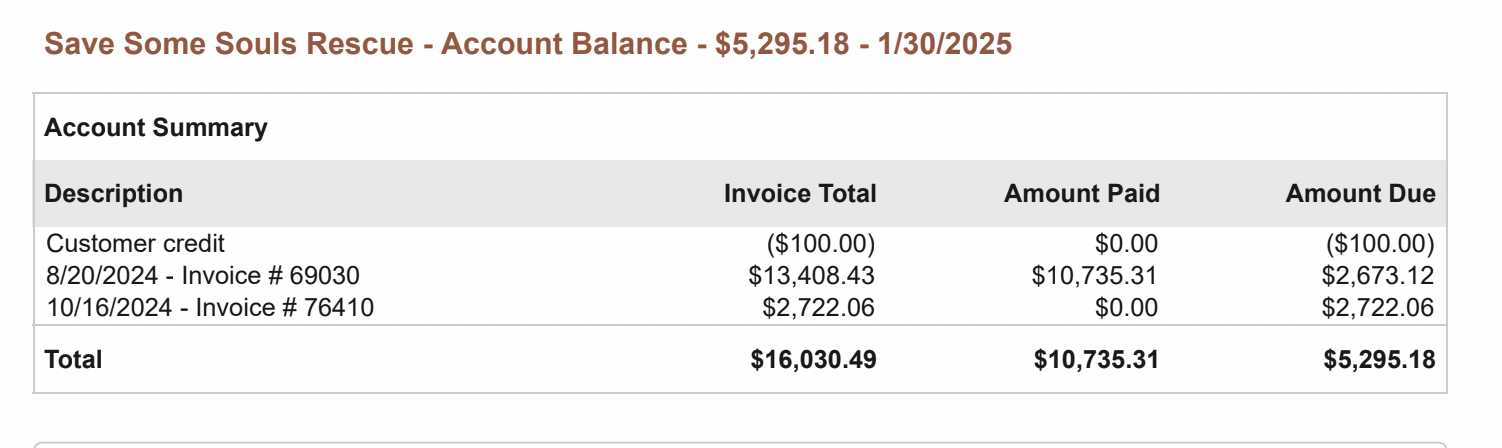Screen dimensions: 1502x448
Task: Click the $16,030.49 grand invoice total
Action: pyautogui.click(x=813, y=360)
